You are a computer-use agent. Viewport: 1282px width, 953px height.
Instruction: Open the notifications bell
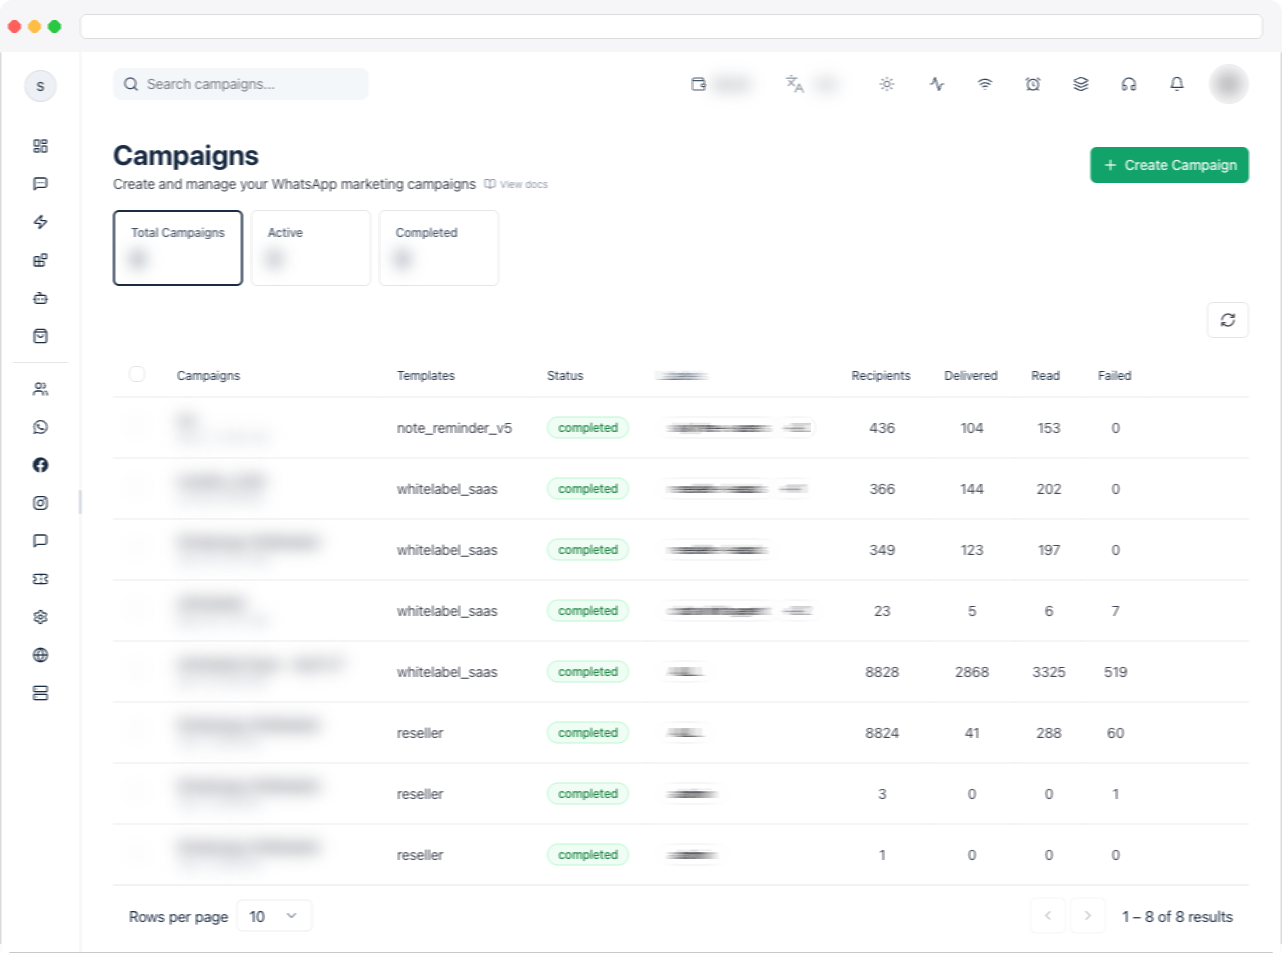(1177, 84)
